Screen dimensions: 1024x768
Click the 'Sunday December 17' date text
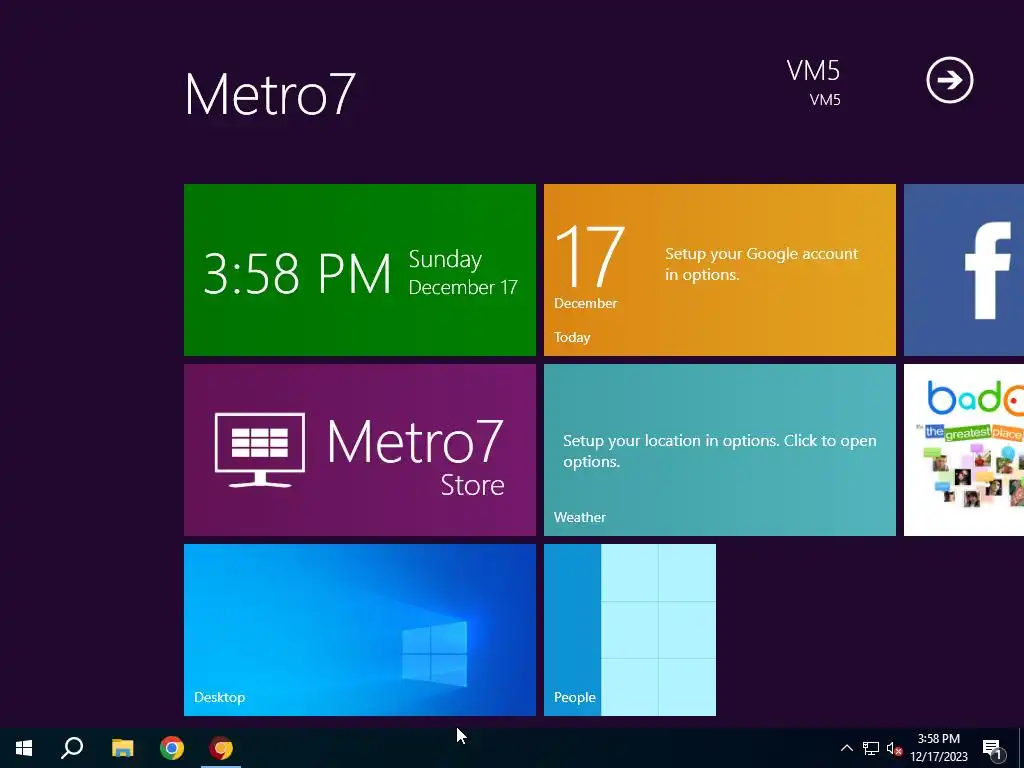(x=463, y=272)
